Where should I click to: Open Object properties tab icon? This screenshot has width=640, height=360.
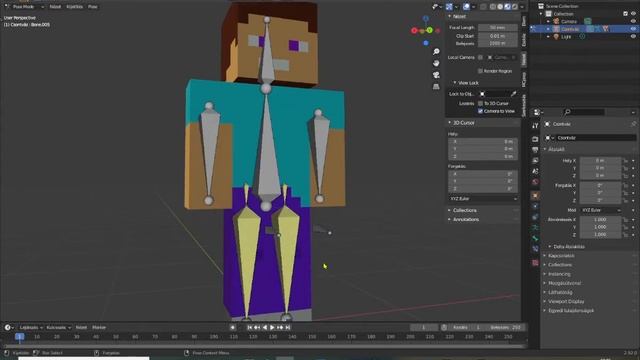coord(535,196)
